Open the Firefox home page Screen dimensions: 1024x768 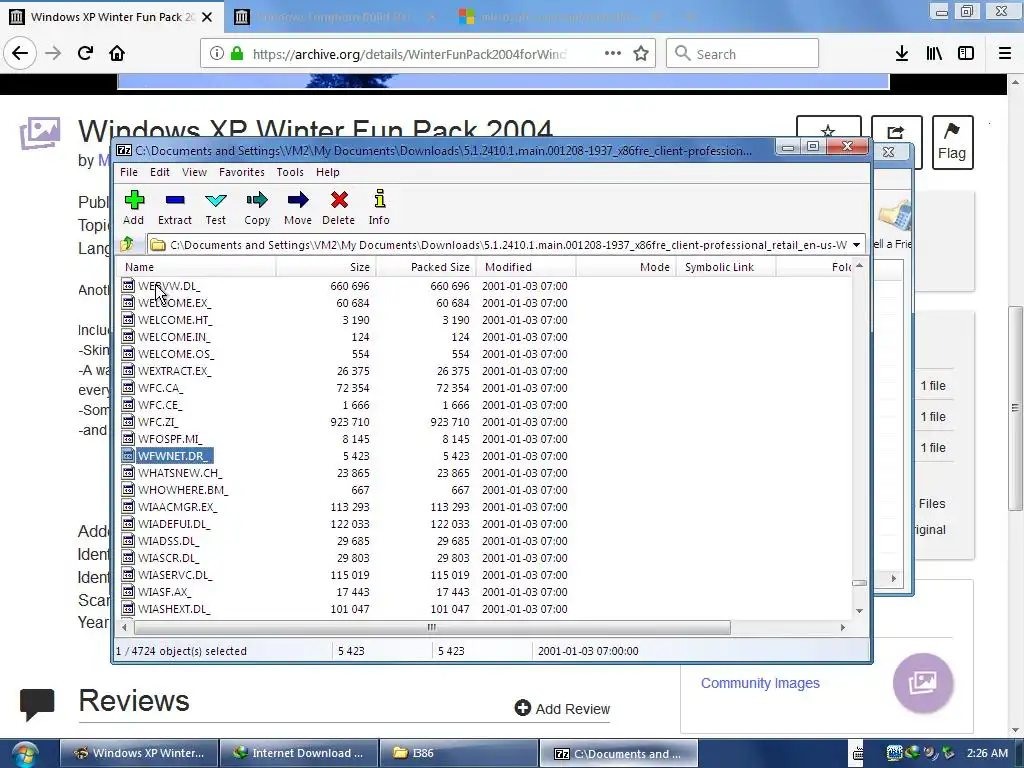pos(117,53)
